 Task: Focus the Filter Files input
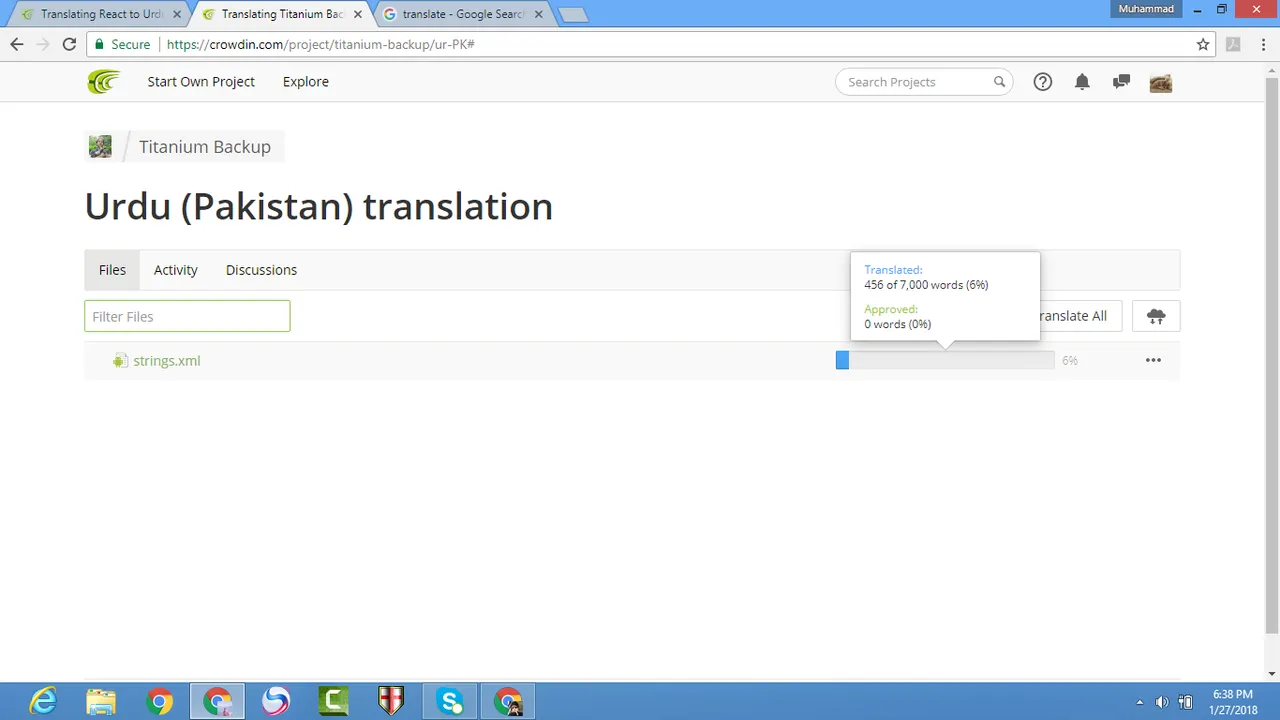click(187, 316)
